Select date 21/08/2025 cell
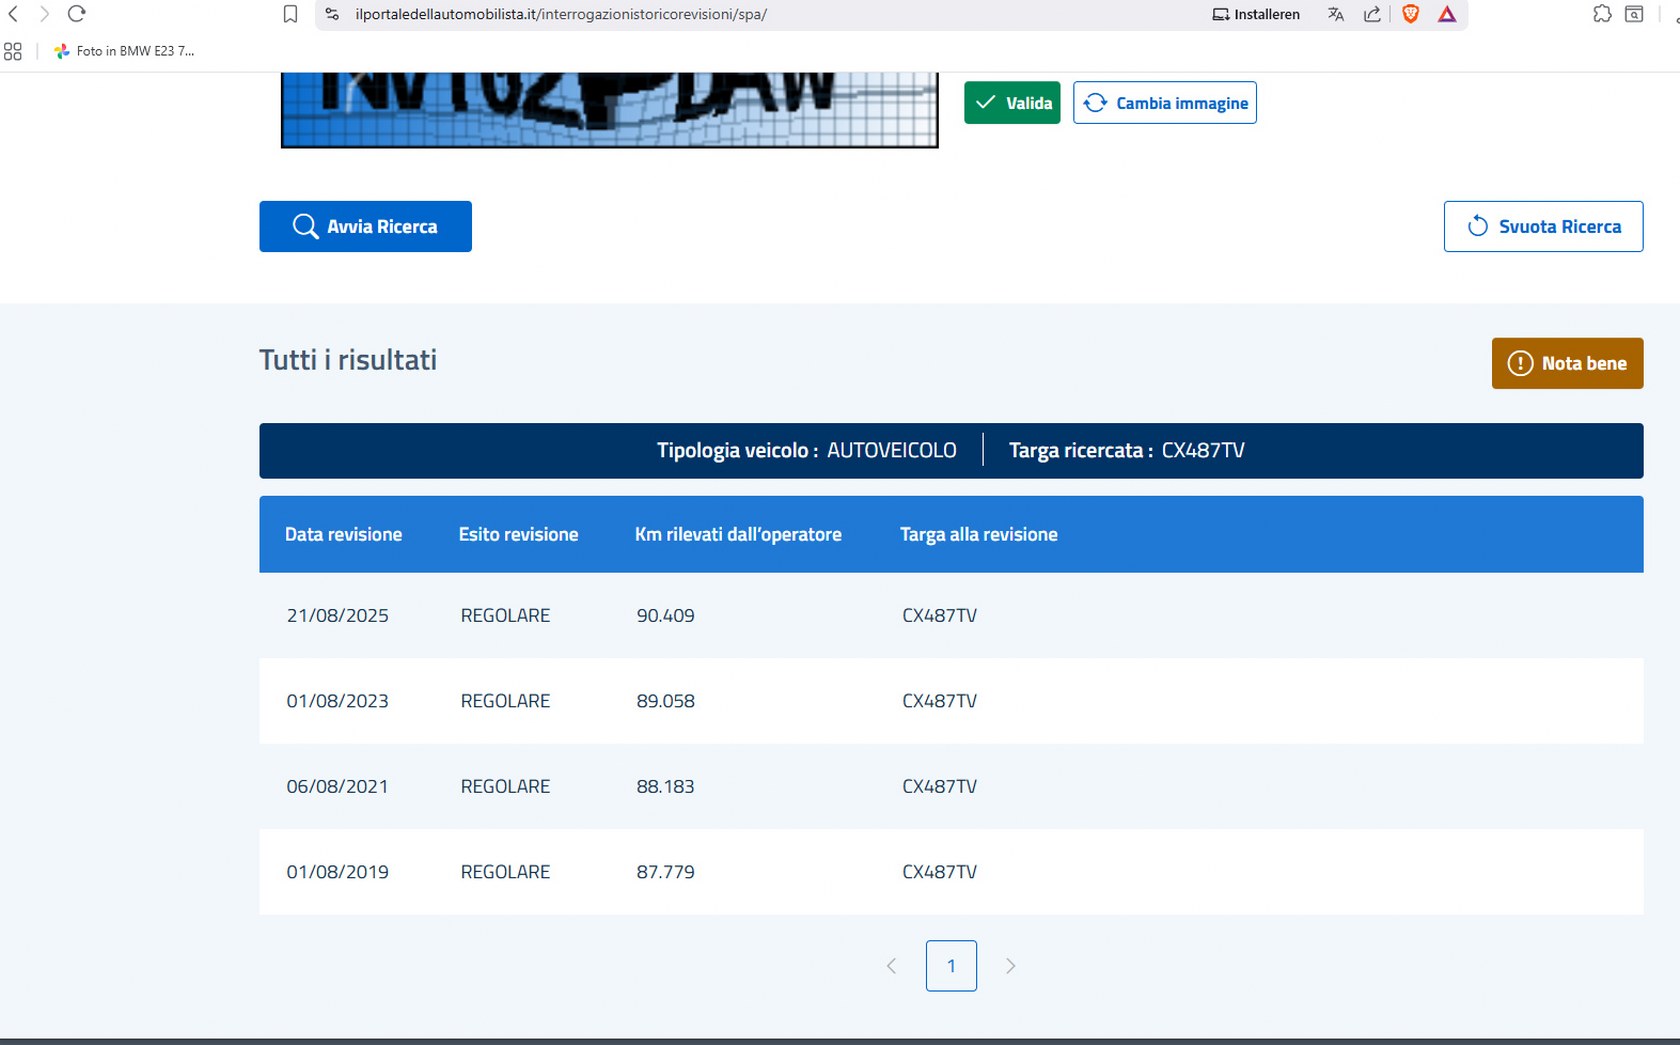The image size is (1680, 1045). tap(338, 616)
